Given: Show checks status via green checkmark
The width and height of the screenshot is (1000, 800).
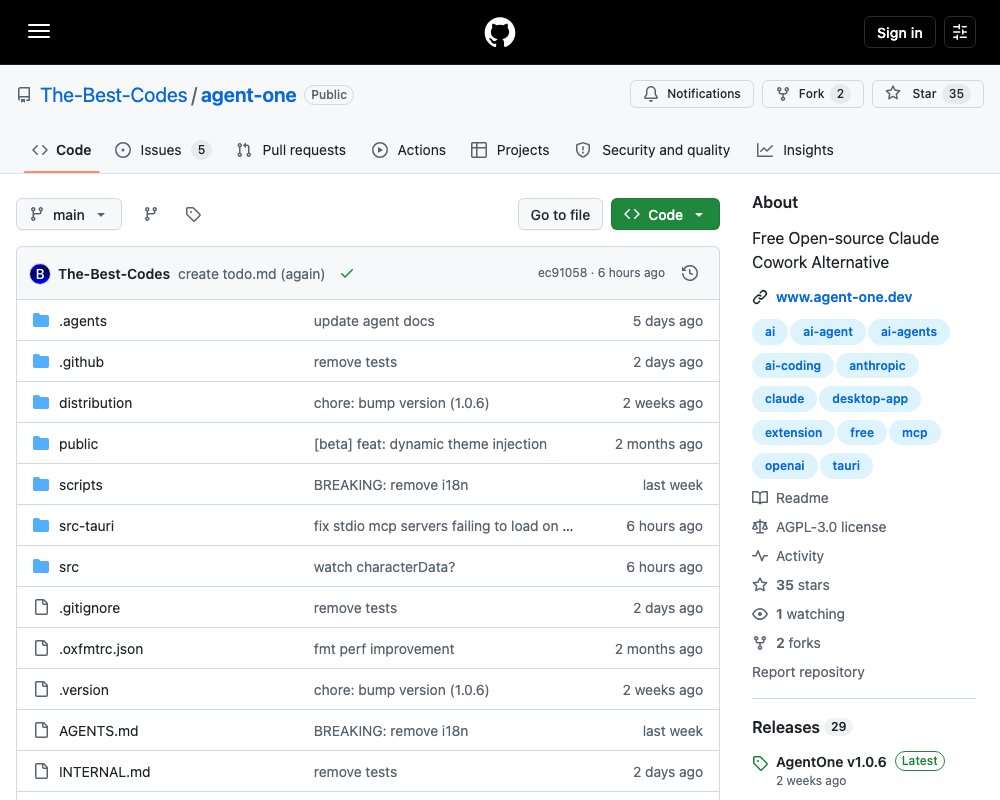Looking at the screenshot, I should 347,274.
